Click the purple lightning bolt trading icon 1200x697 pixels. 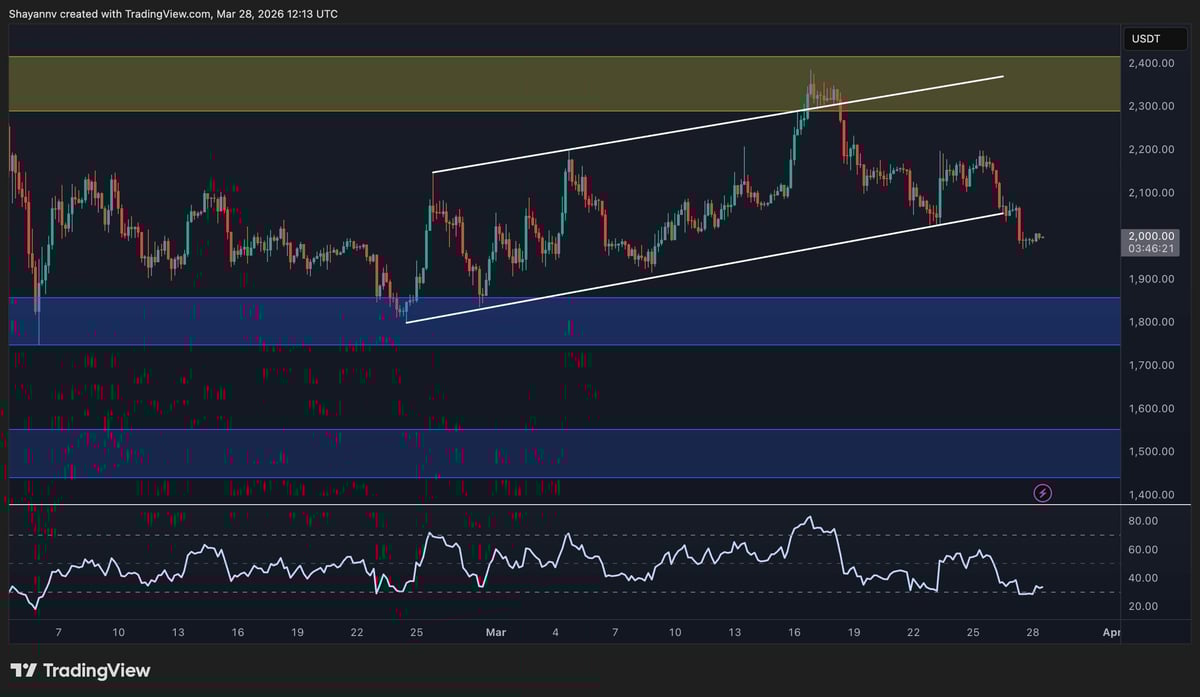point(1042,492)
